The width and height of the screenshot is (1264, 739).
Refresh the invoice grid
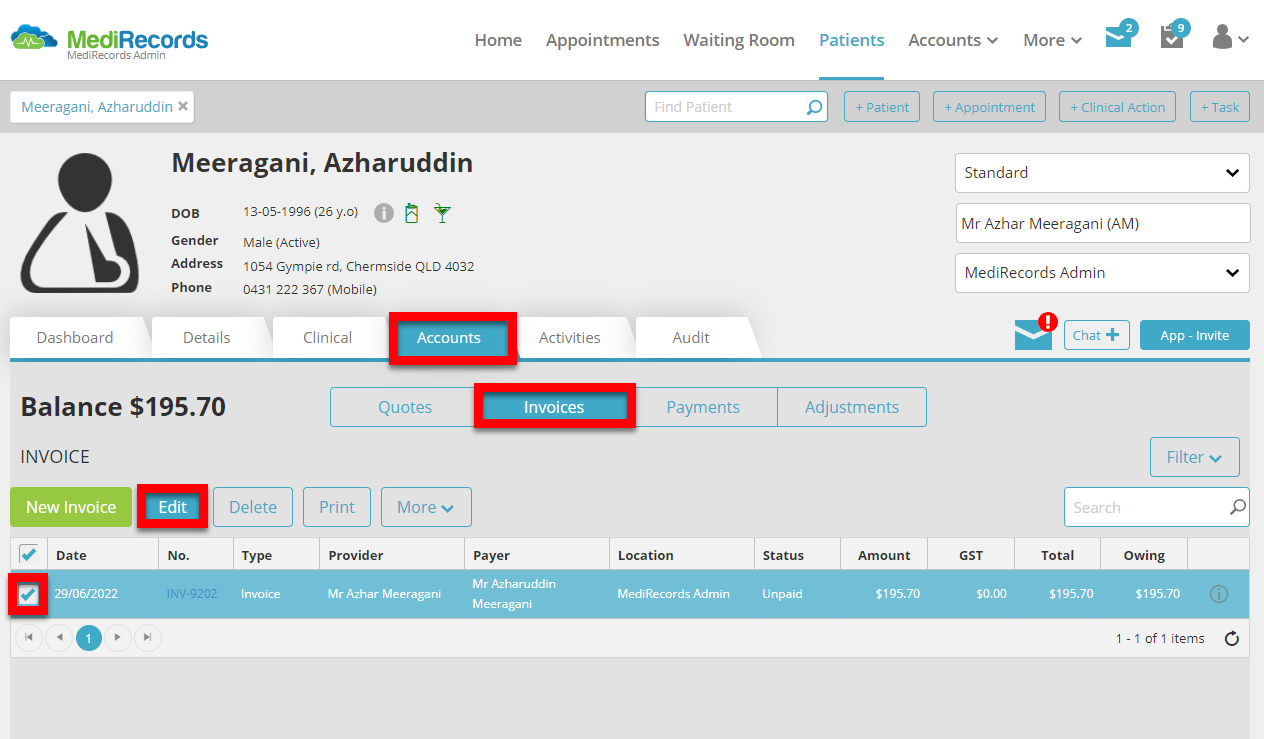[x=1232, y=638]
